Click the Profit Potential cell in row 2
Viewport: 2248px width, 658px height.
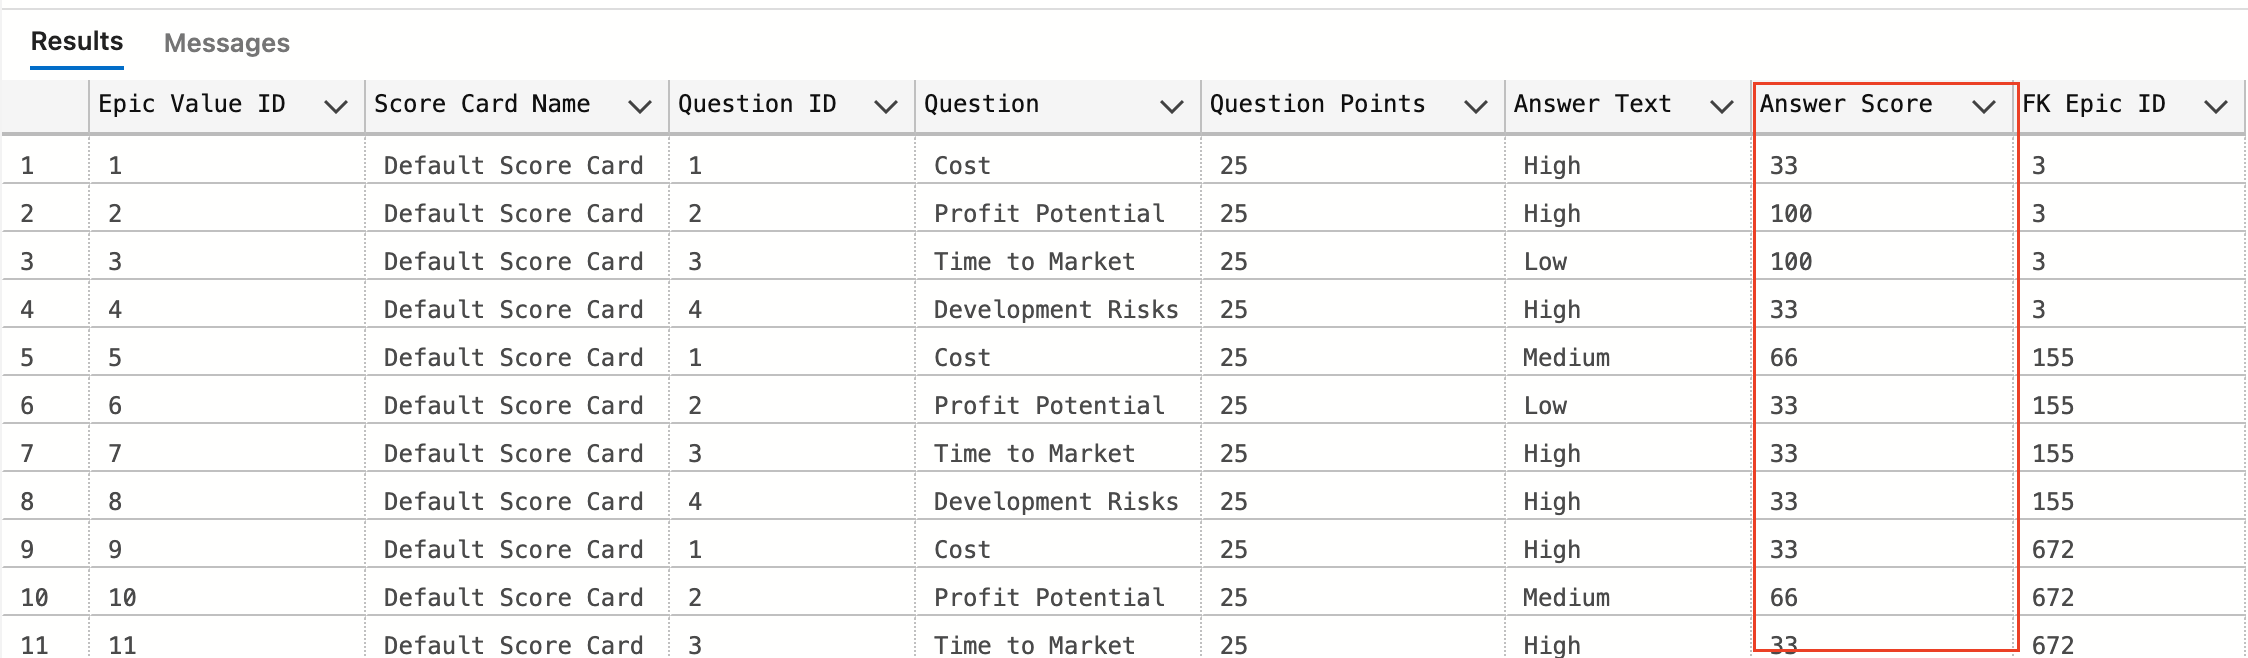[x=1049, y=213]
